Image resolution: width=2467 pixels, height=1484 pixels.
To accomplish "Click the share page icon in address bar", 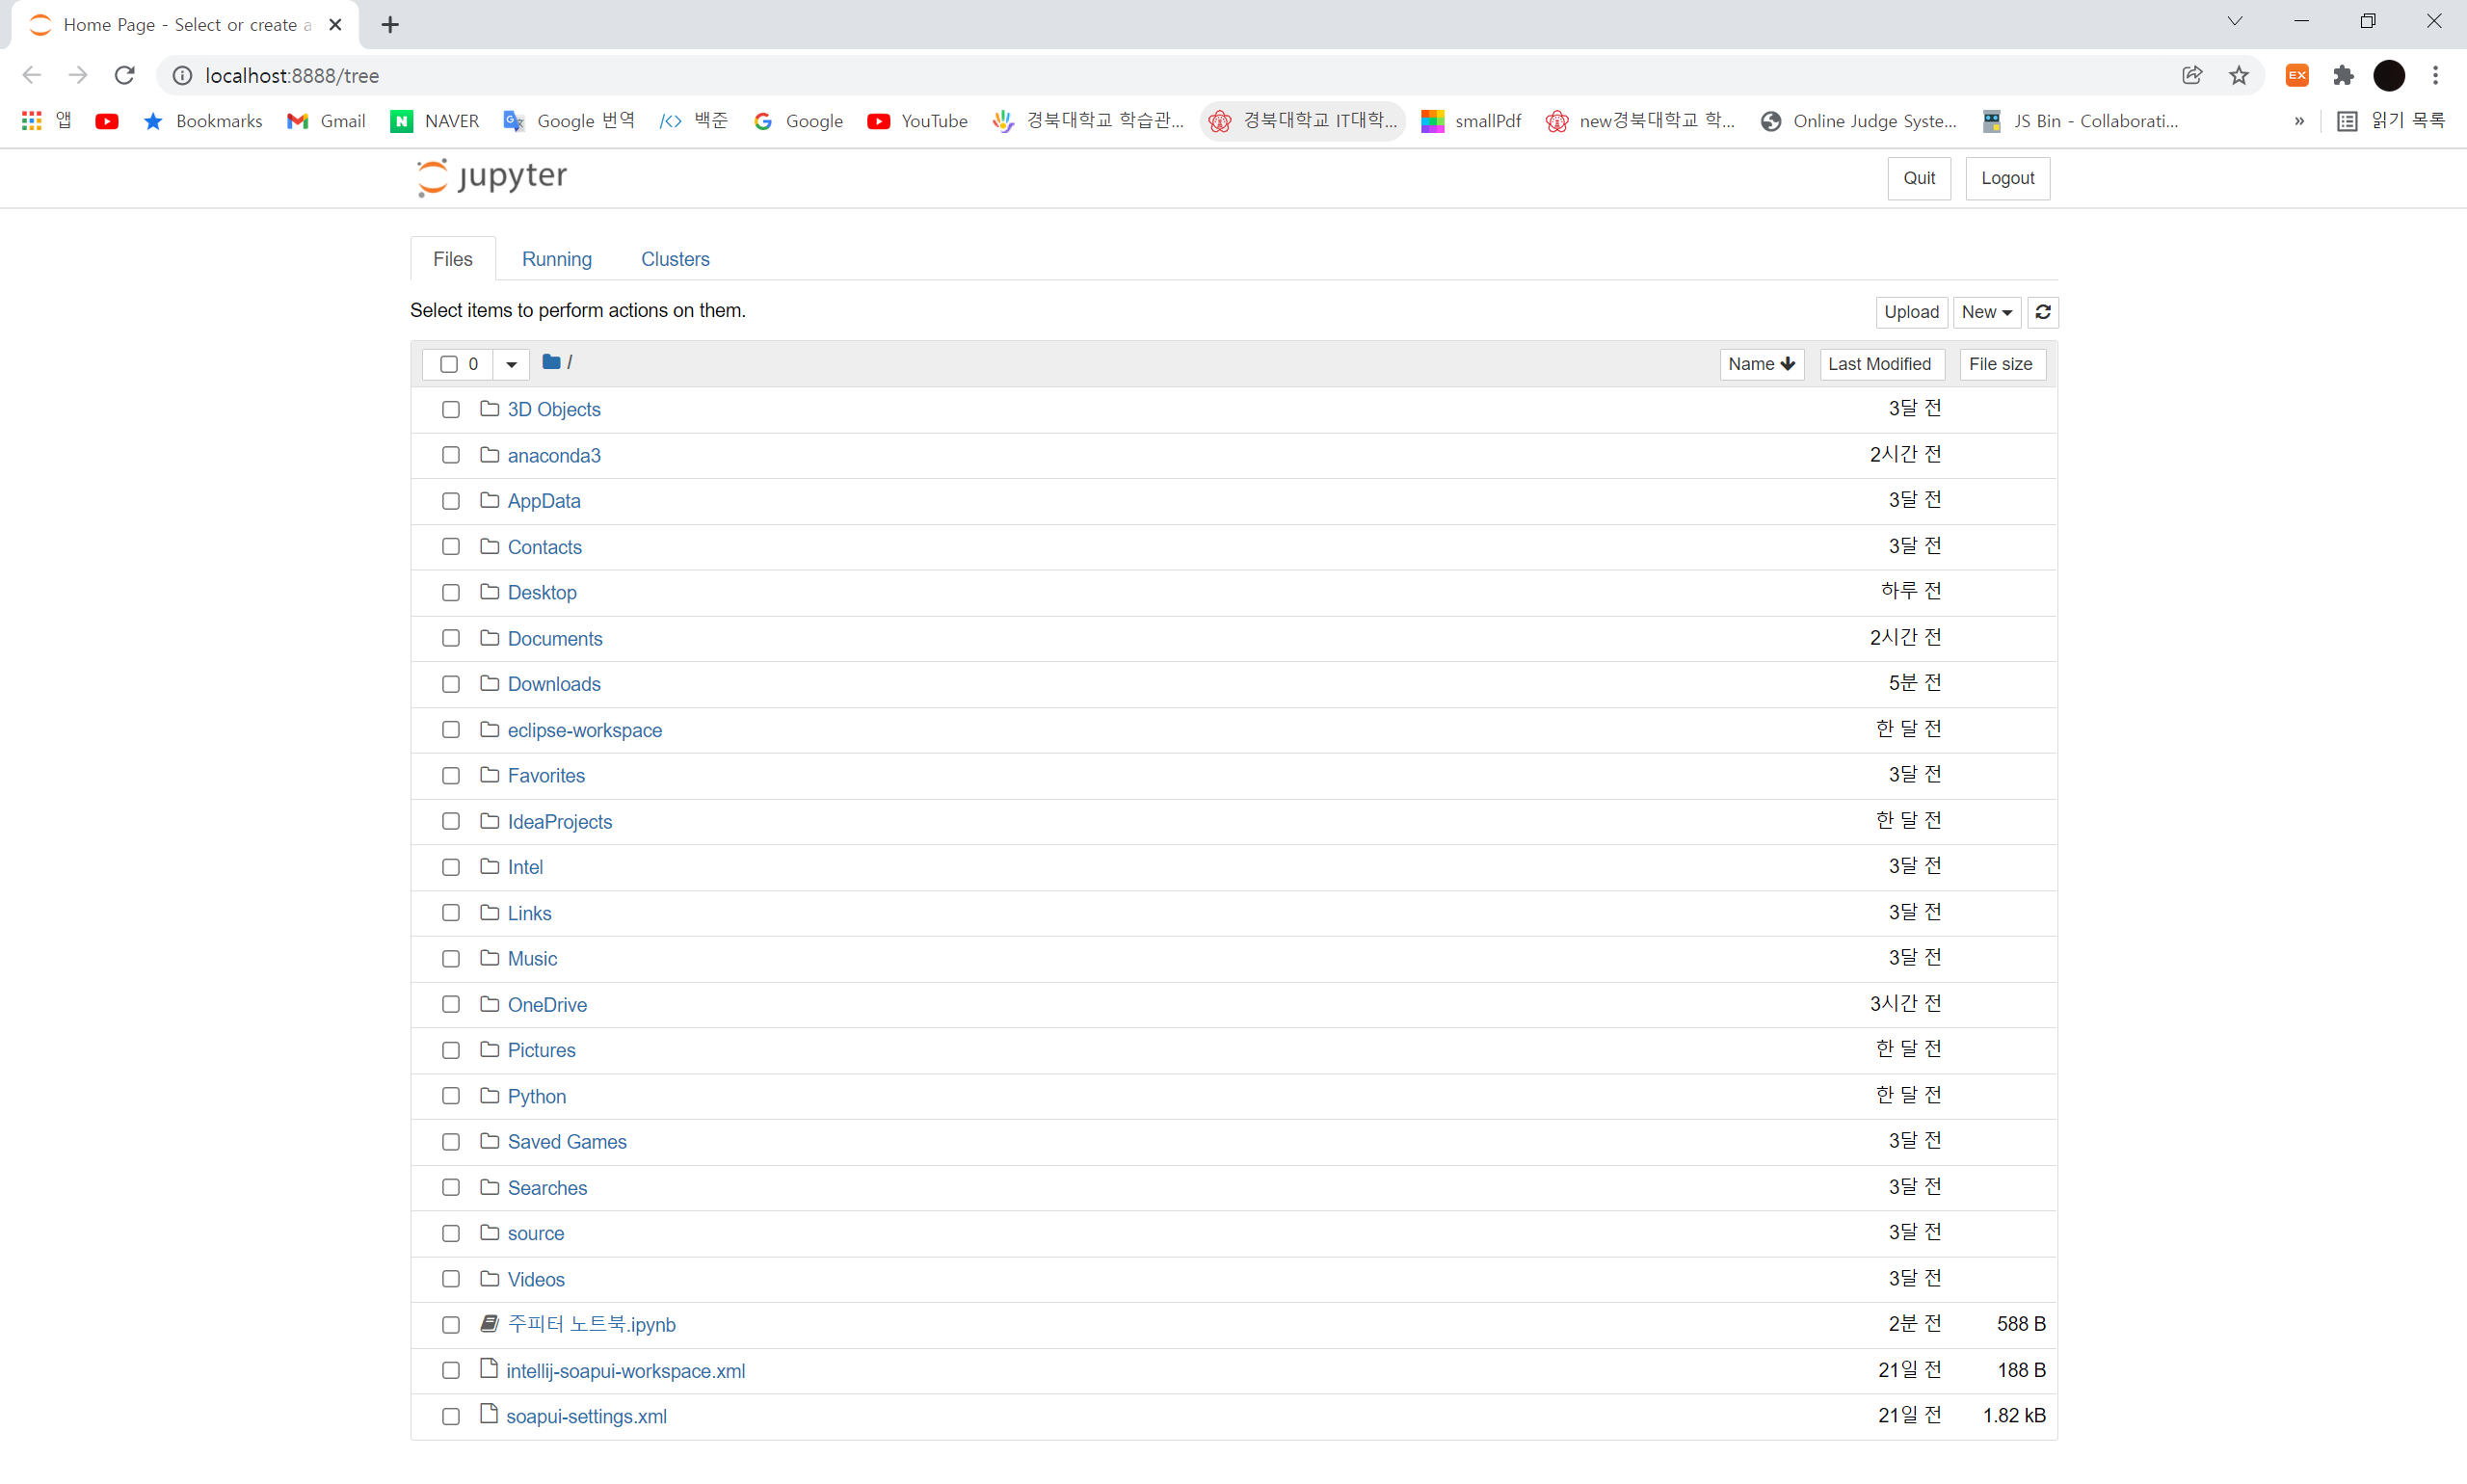I will coord(2192,75).
